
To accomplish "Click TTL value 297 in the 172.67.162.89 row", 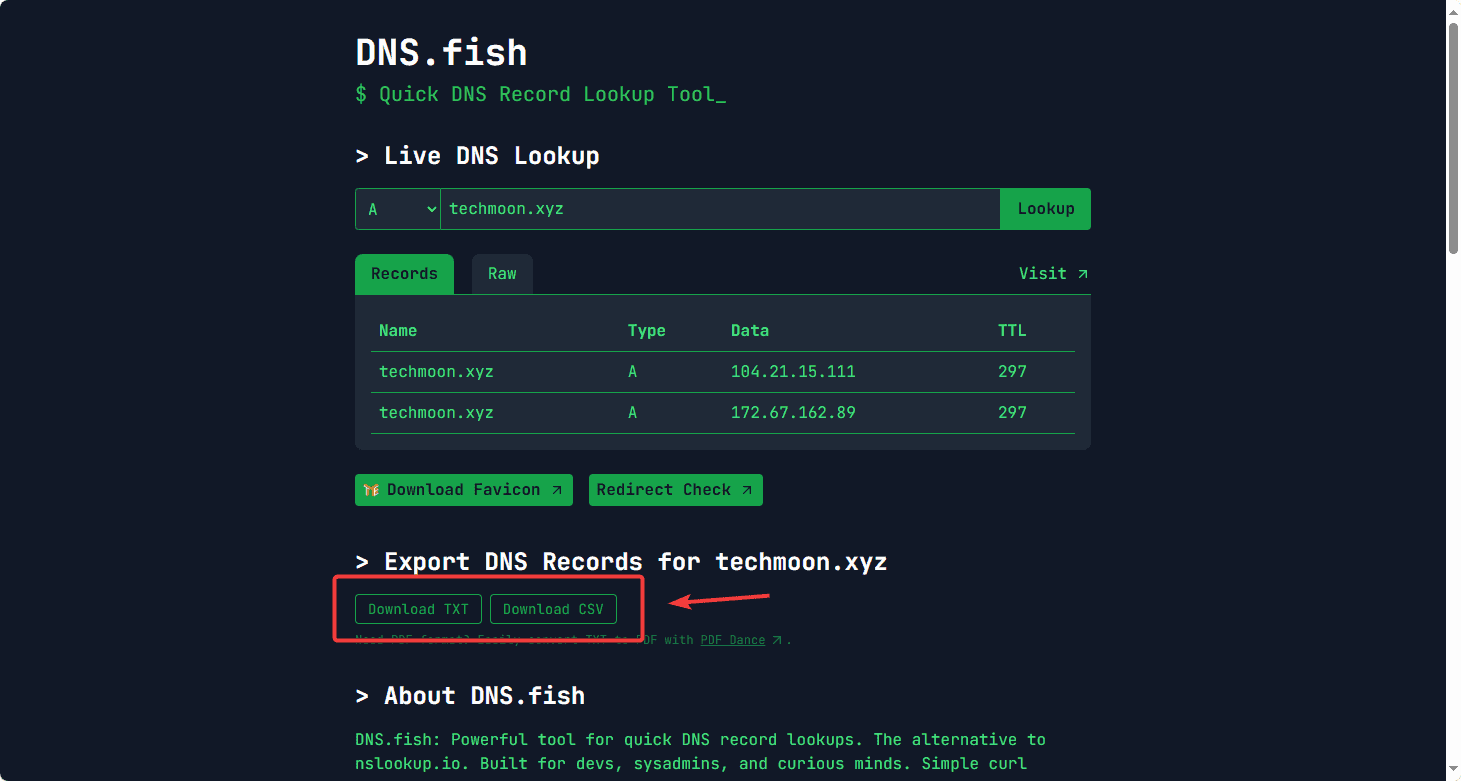I will (x=1012, y=413).
